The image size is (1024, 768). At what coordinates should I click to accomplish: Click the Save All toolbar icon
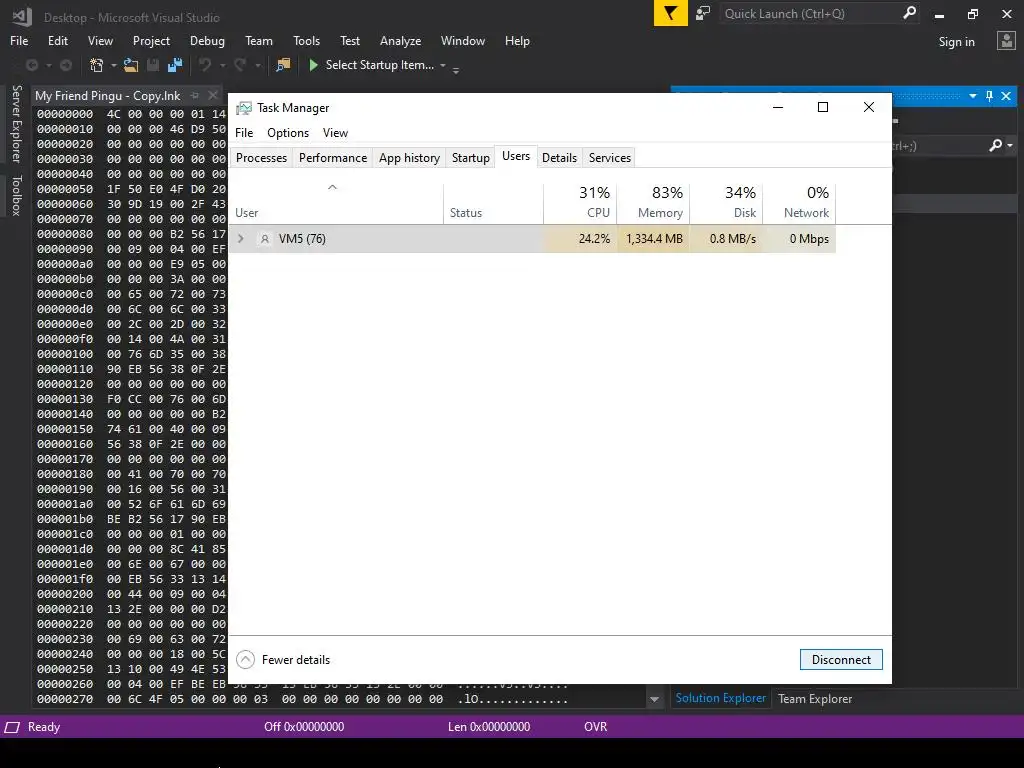[175, 65]
